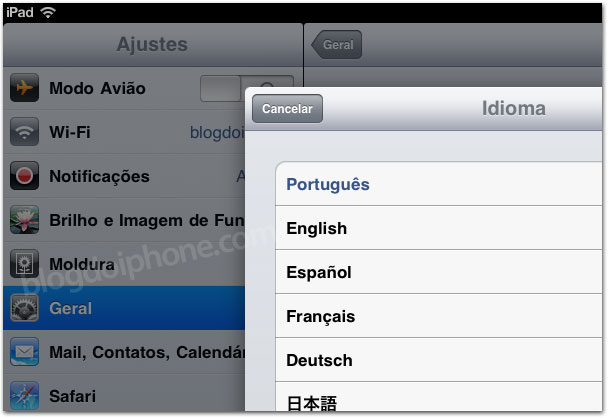Choose Español from the language list
The width and height of the screenshot is (609, 418).
click(438, 272)
